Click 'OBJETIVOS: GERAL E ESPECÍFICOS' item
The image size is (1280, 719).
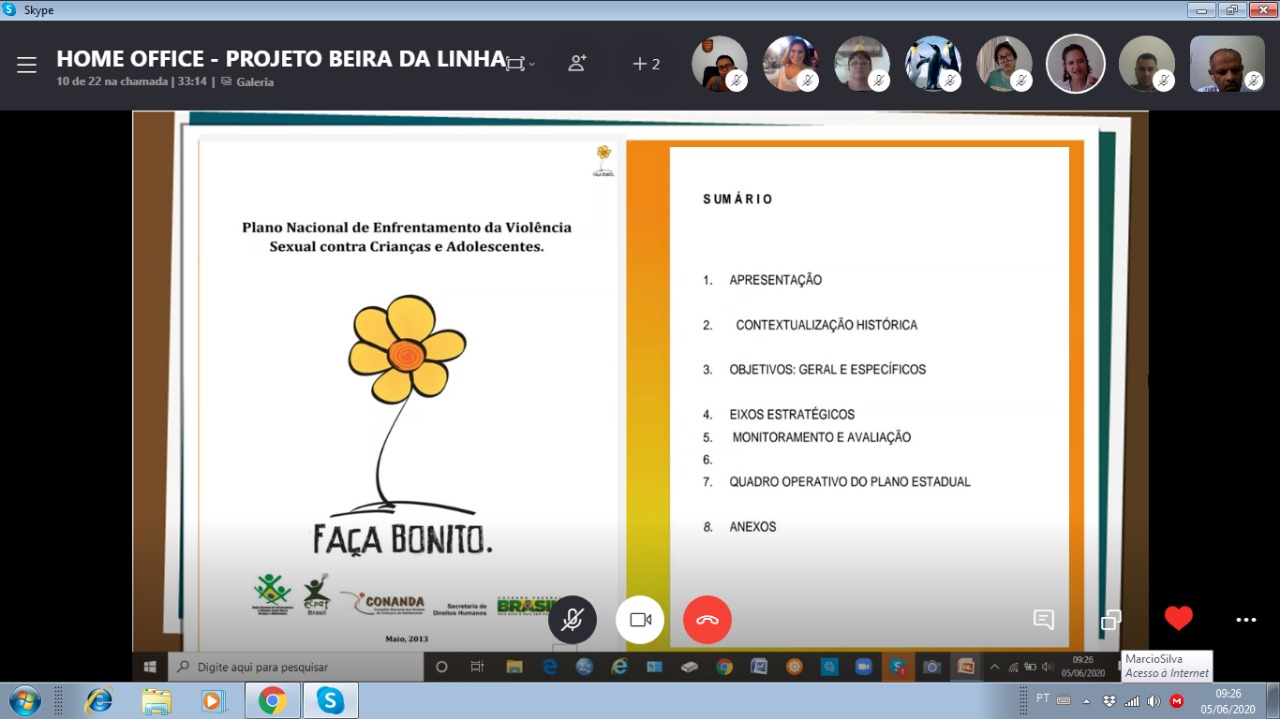828,369
